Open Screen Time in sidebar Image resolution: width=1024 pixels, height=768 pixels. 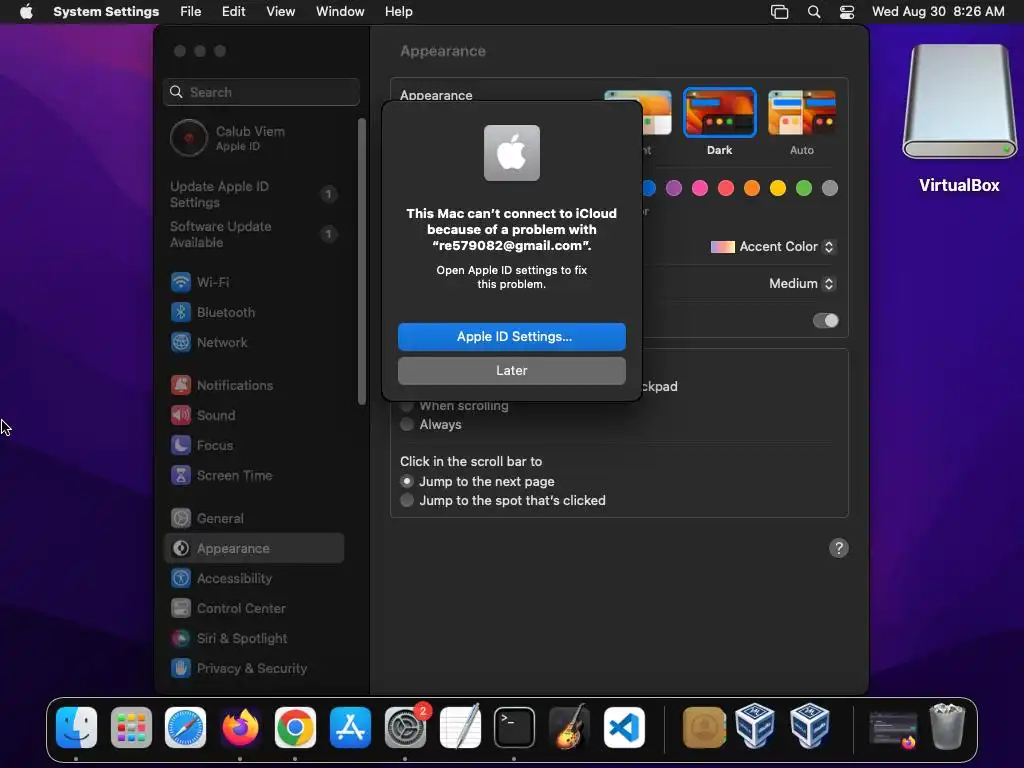(254, 475)
